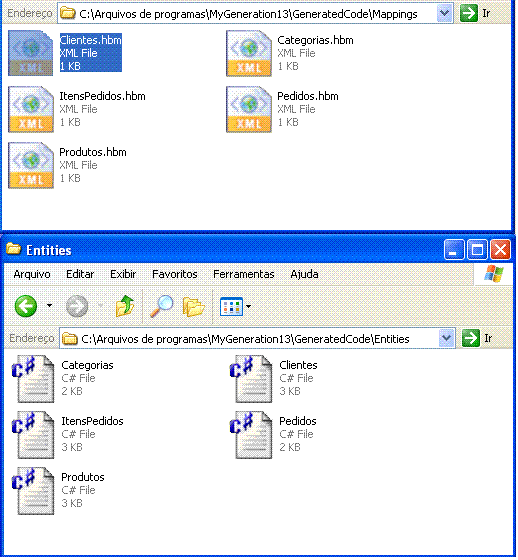The image size is (518, 560).
Task: Click the Ir button beside Mappings path
Action: click(x=475, y=14)
